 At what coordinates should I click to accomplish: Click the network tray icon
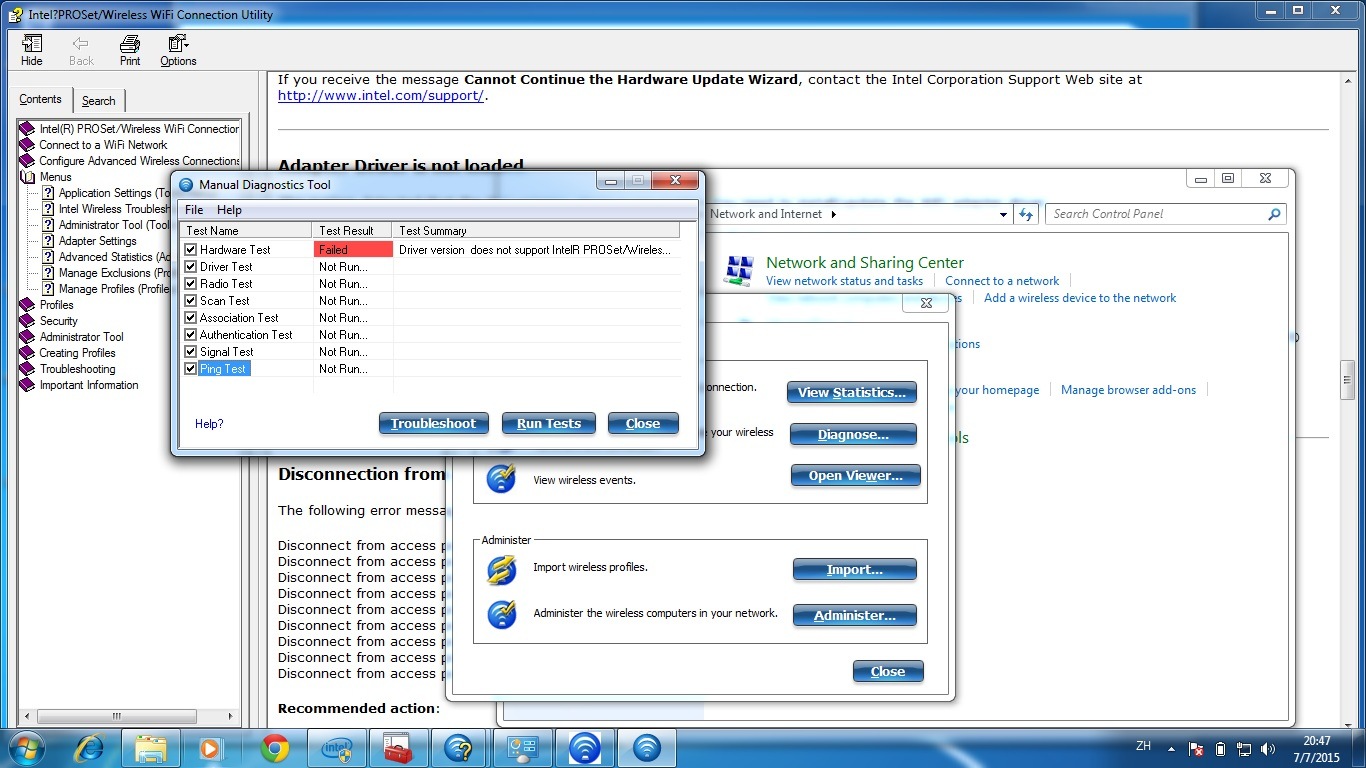point(1244,748)
